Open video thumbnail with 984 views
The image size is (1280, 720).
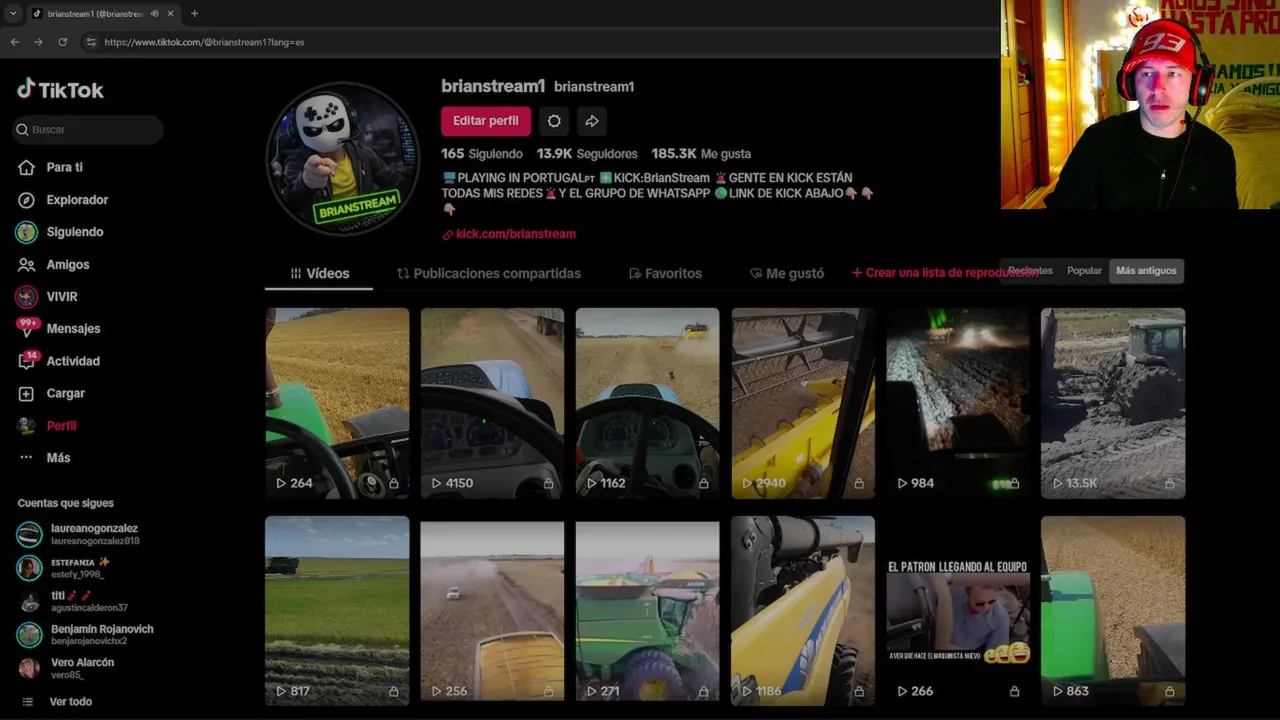958,403
